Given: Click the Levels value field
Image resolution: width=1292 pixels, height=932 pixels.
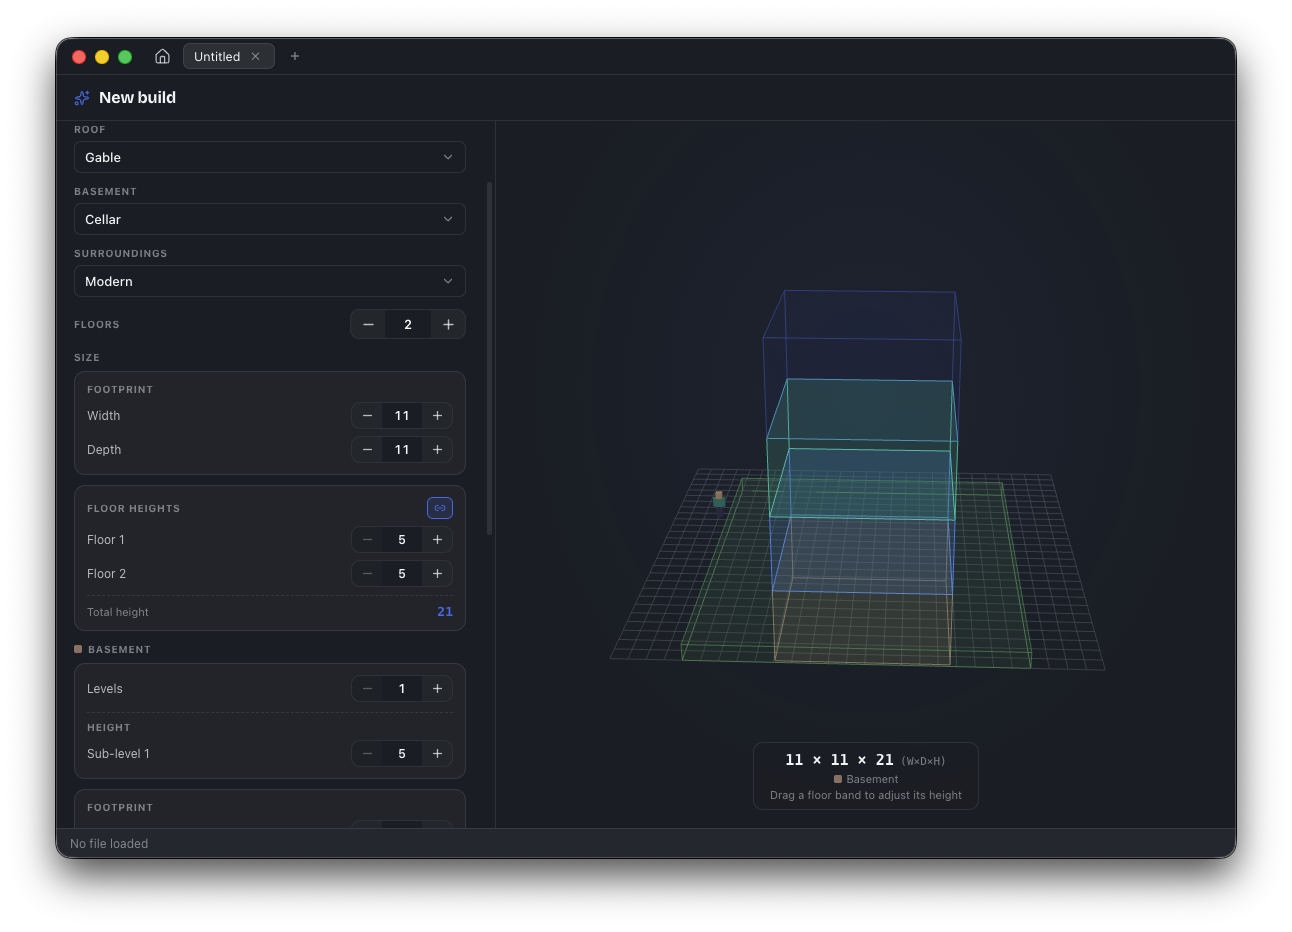Looking at the screenshot, I should point(402,689).
